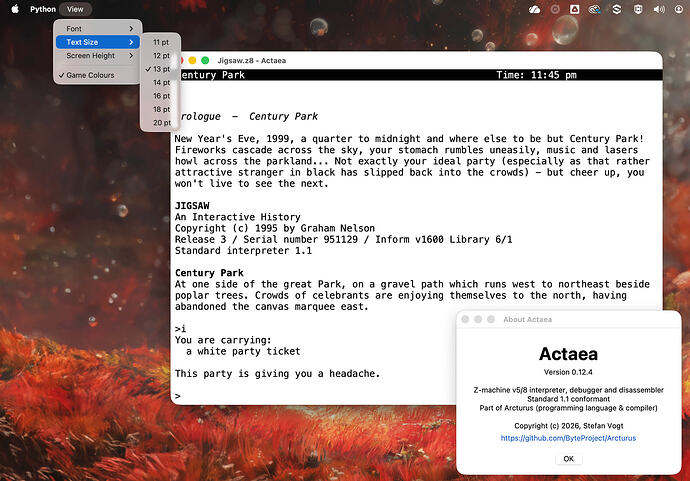The image size is (690, 481).
Task: Expand the Text Size submenu arrow
Action: (x=131, y=42)
